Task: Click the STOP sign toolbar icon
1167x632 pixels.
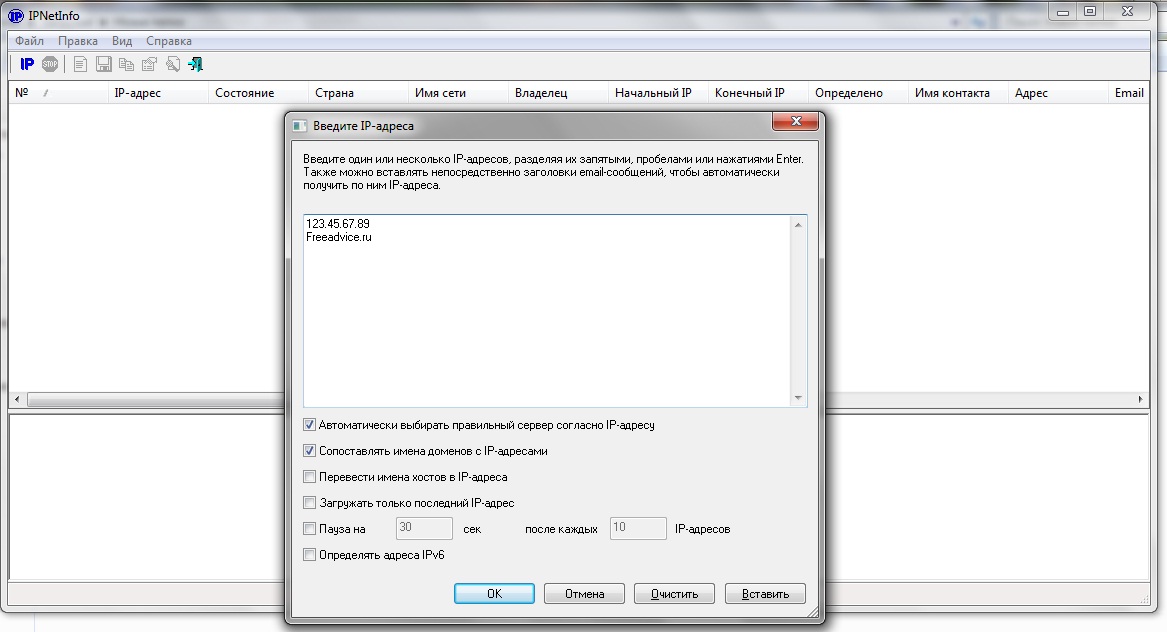Action: click(50, 64)
